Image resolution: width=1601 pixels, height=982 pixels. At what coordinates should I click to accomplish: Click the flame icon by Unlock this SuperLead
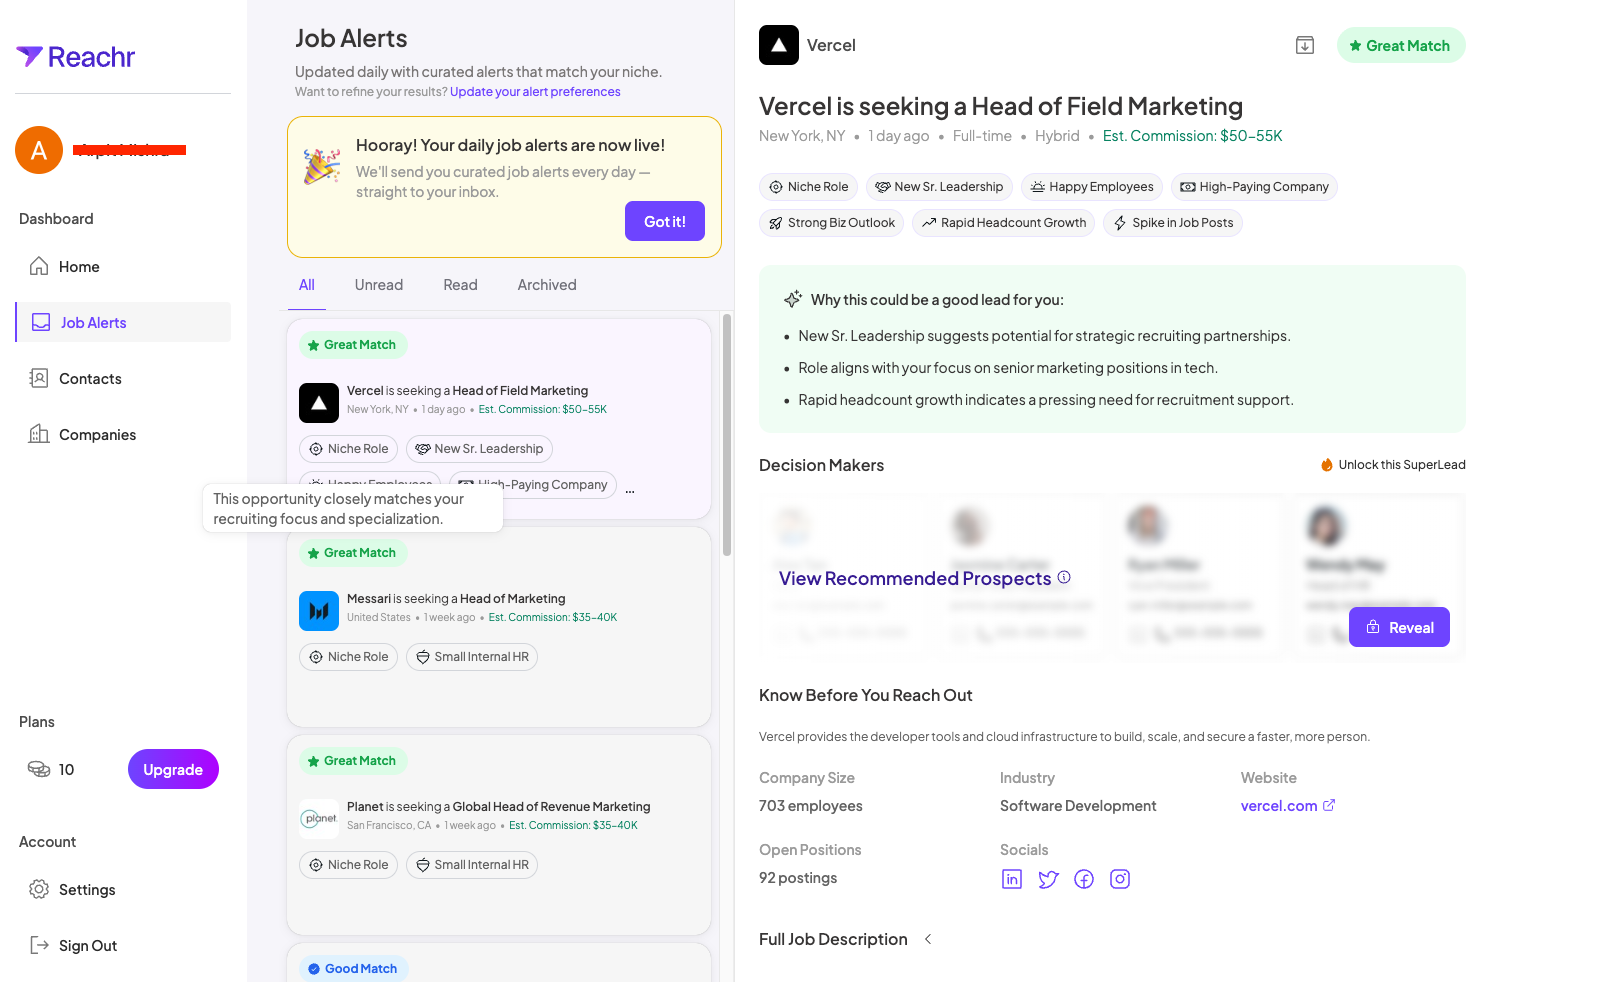(1327, 465)
